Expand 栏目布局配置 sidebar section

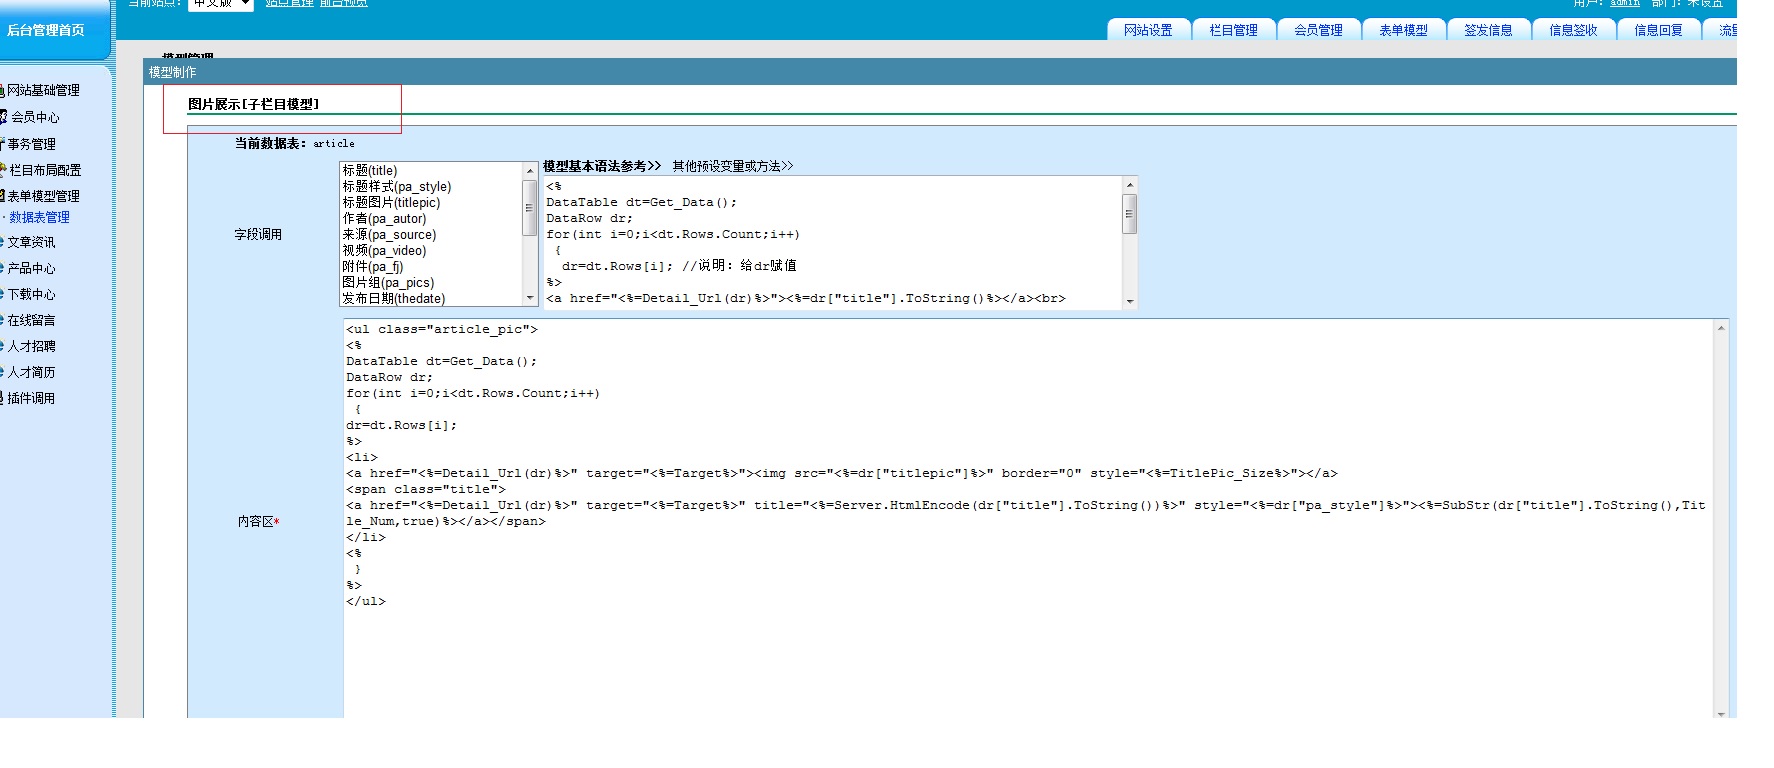pos(45,171)
